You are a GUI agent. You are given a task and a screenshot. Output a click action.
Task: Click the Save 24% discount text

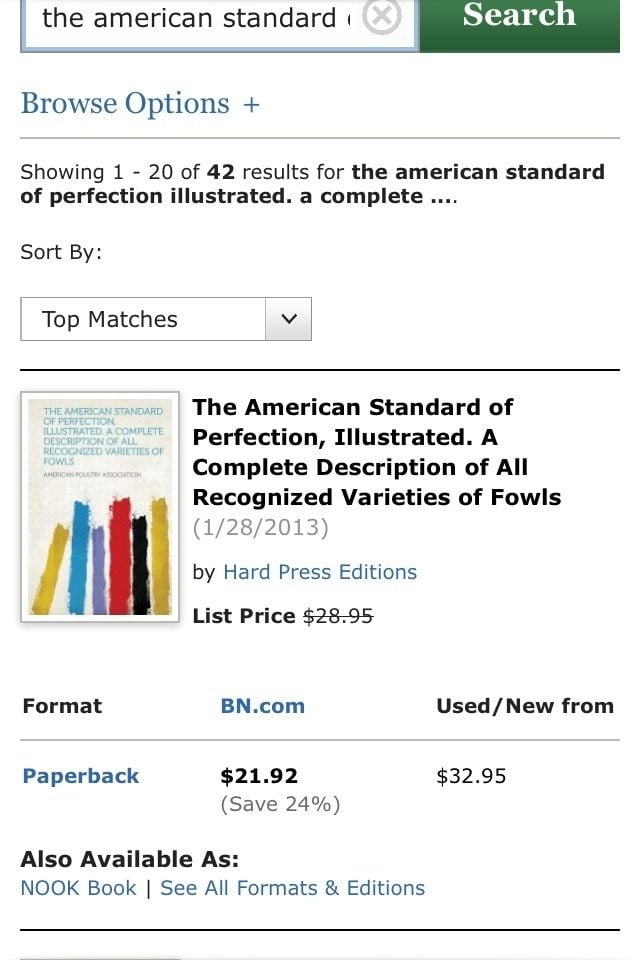point(280,804)
